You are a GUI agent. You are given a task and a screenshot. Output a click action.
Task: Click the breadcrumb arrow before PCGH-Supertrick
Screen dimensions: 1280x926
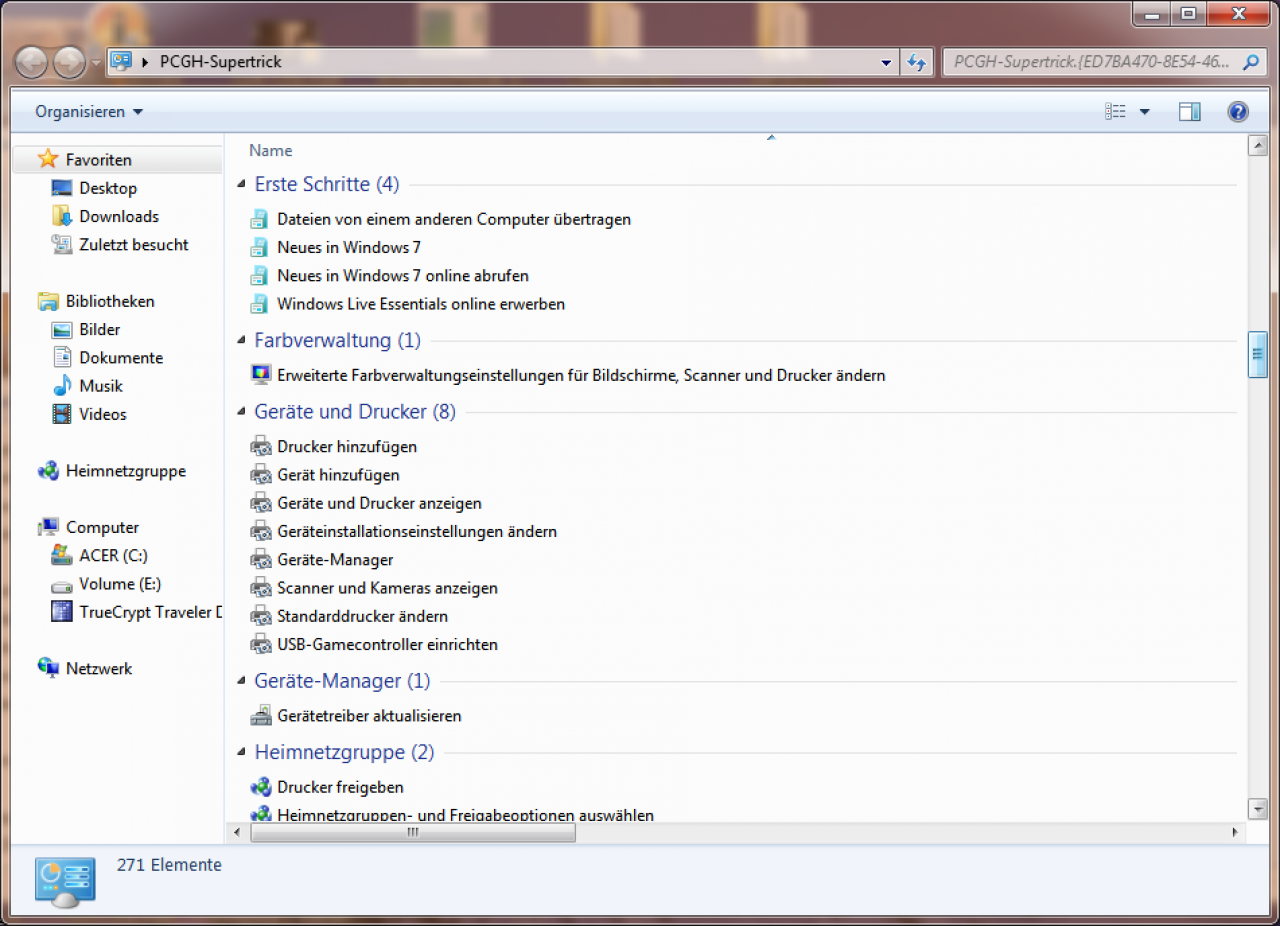click(146, 62)
